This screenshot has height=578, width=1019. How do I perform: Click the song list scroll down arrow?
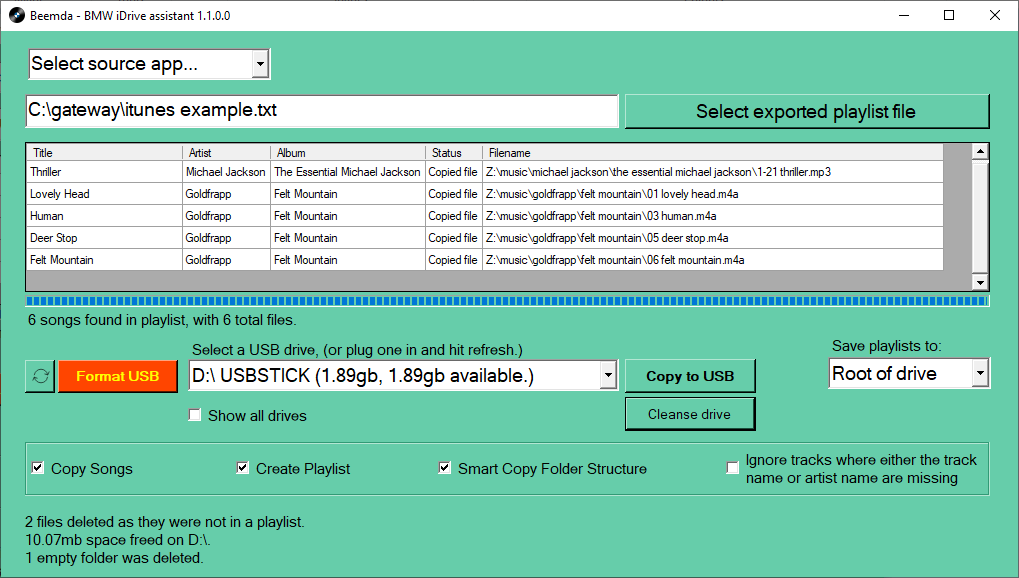(980, 282)
